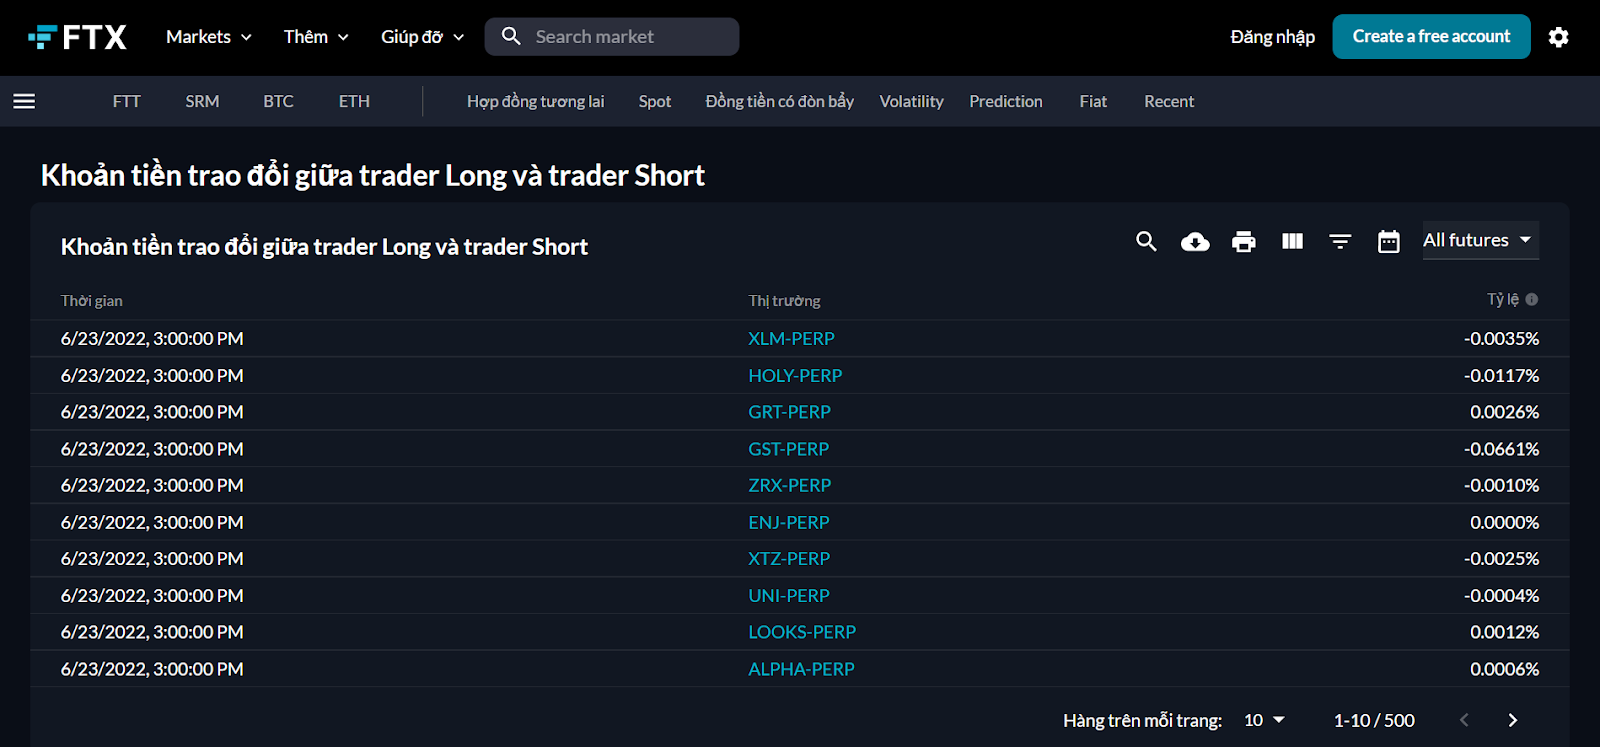Open the LOOKS-PERP market link
The image size is (1600, 747).
pos(802,632)
